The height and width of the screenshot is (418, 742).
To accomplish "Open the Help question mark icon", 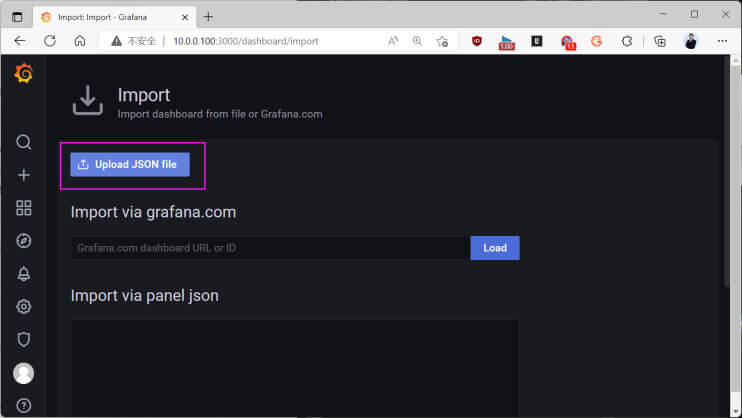I will 24,405.
